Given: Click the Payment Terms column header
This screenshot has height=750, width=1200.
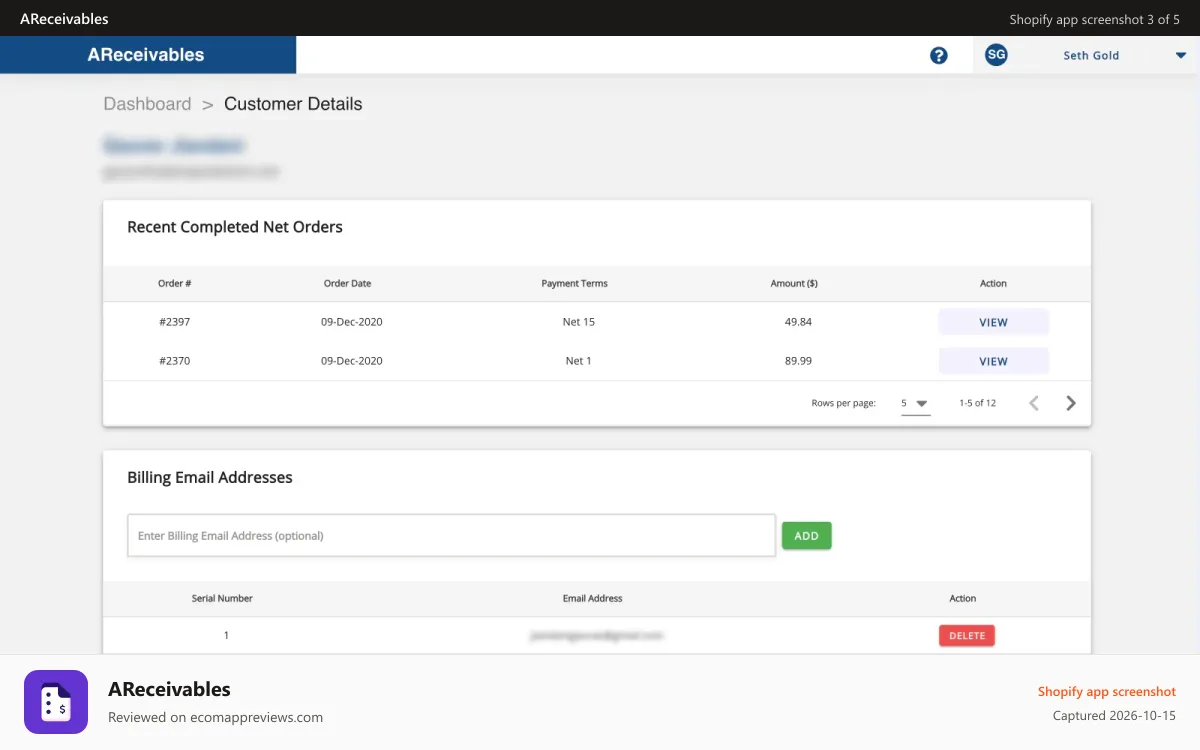Looking at the screenshot, I should [574, 284].
